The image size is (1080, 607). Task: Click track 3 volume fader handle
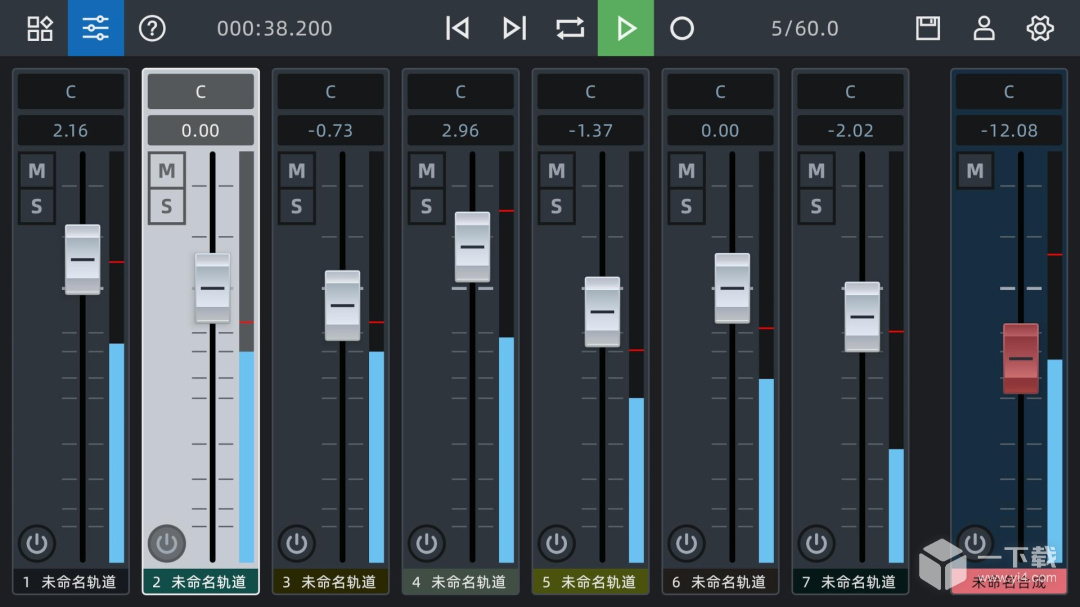click(x=342, y=305)
